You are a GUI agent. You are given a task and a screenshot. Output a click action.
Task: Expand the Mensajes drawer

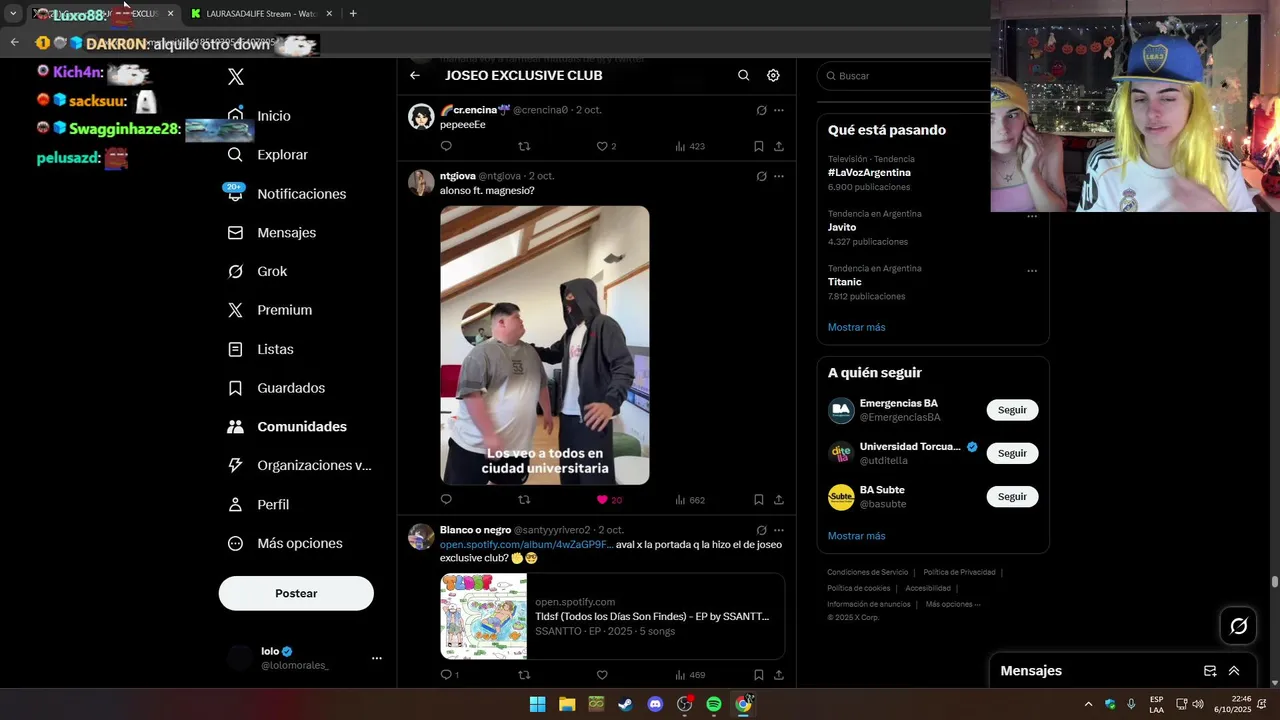(1234, 671)
